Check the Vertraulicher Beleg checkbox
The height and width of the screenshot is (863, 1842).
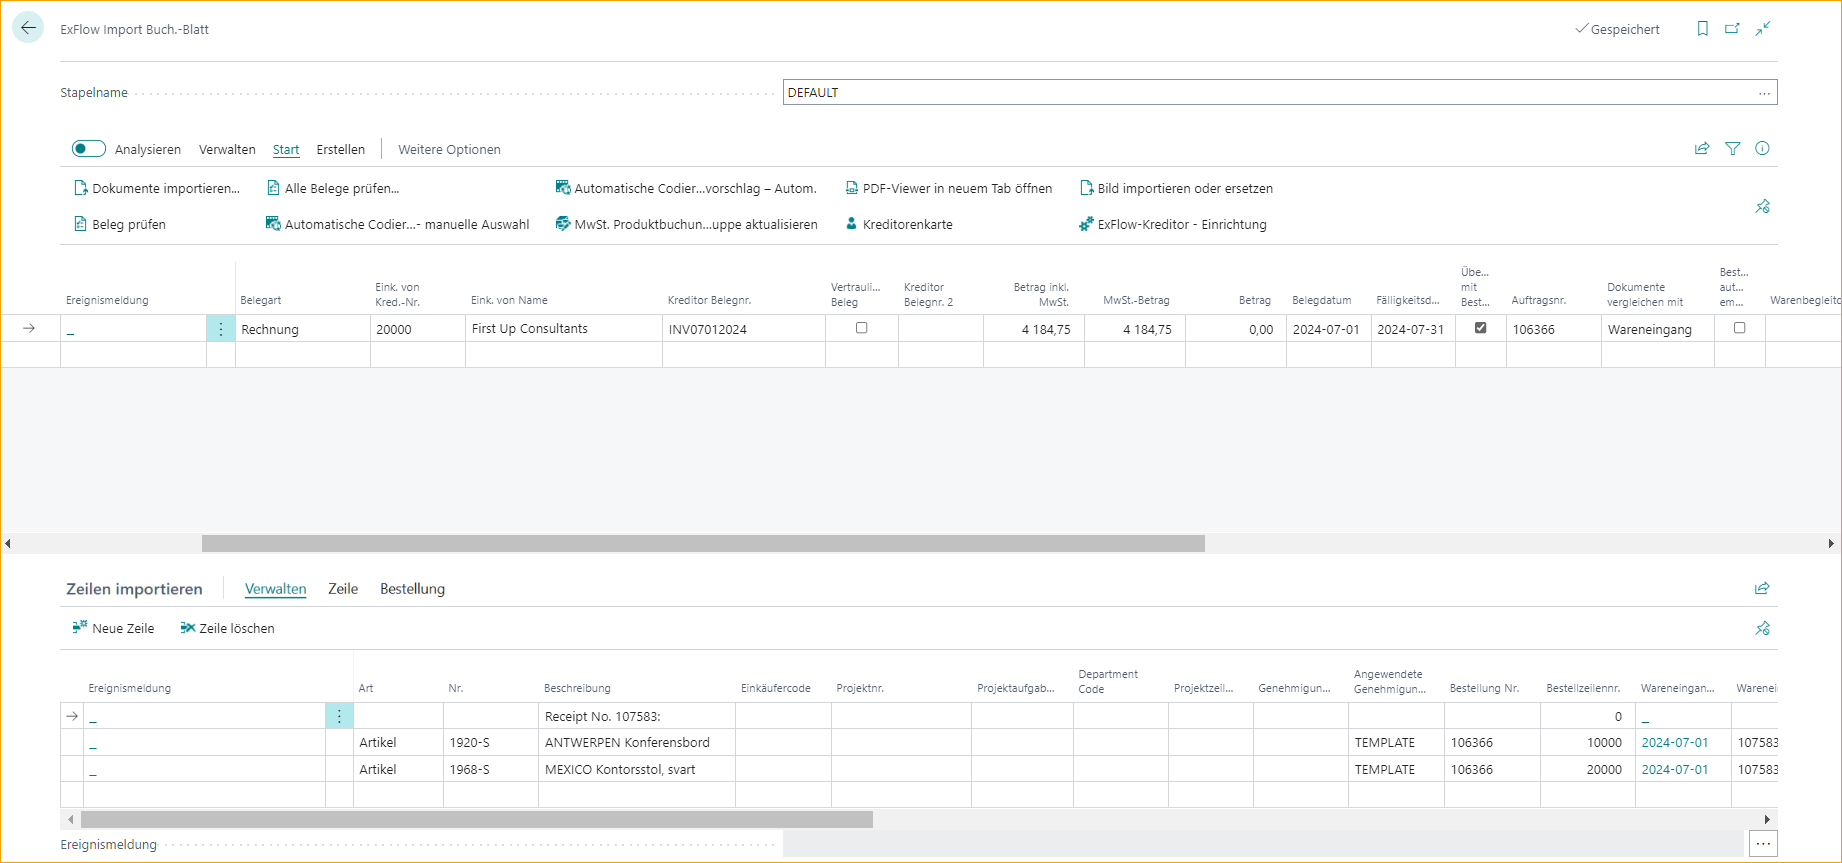(x=861, y=328)
